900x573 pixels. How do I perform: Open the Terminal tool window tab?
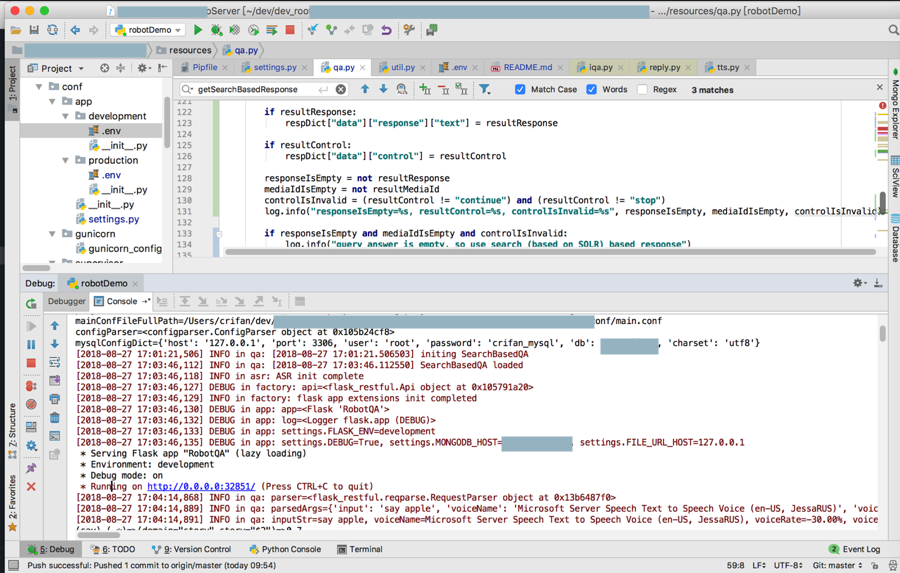coord(360,549)
